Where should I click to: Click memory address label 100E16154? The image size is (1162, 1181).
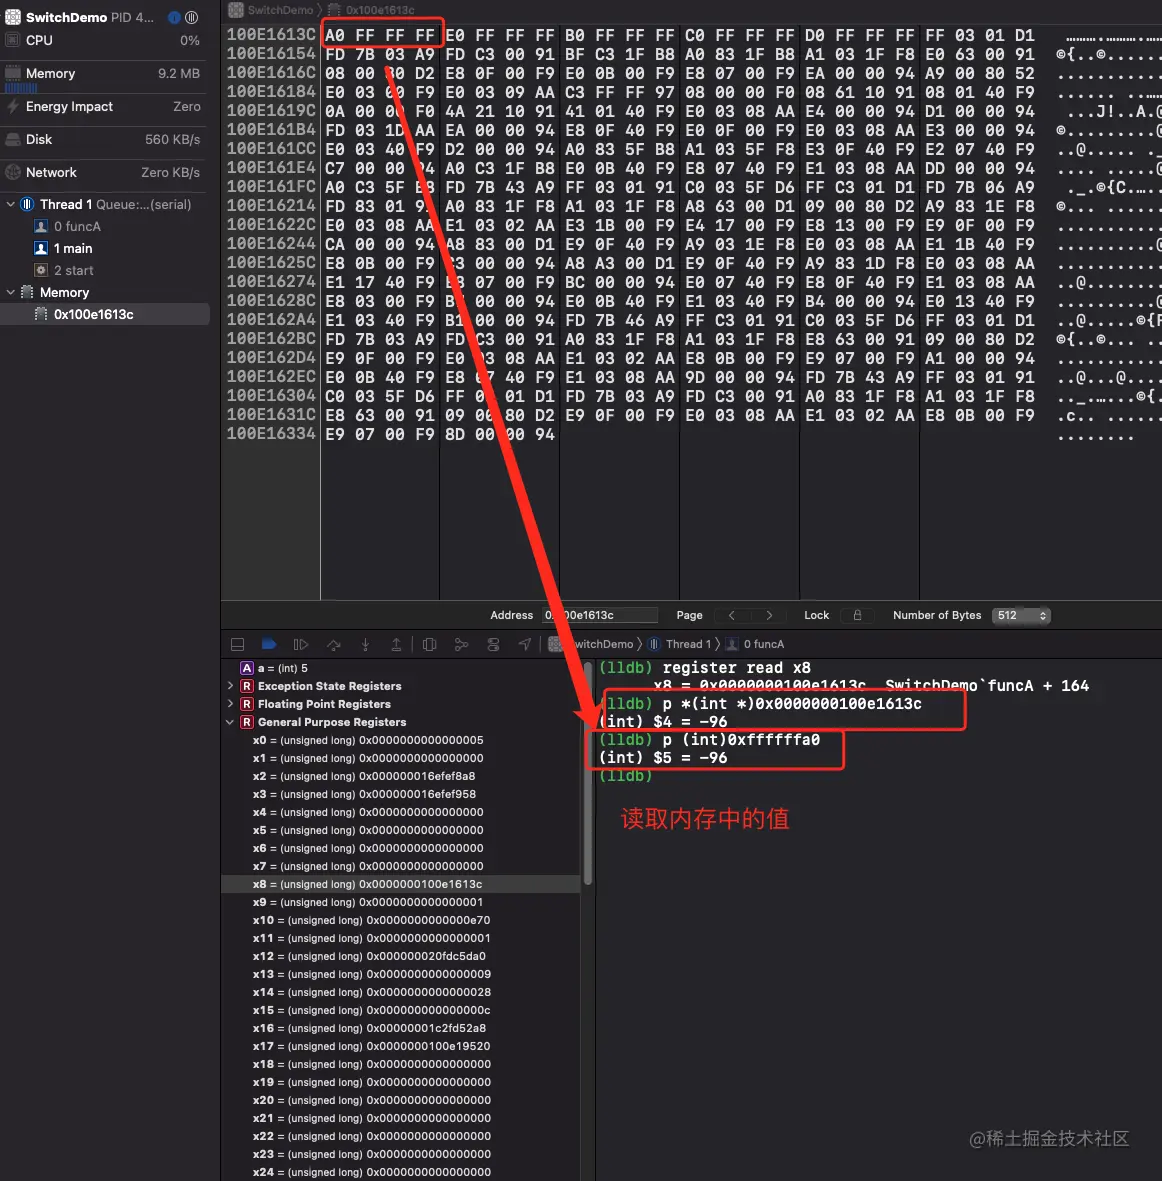click(x=271, y=54)
